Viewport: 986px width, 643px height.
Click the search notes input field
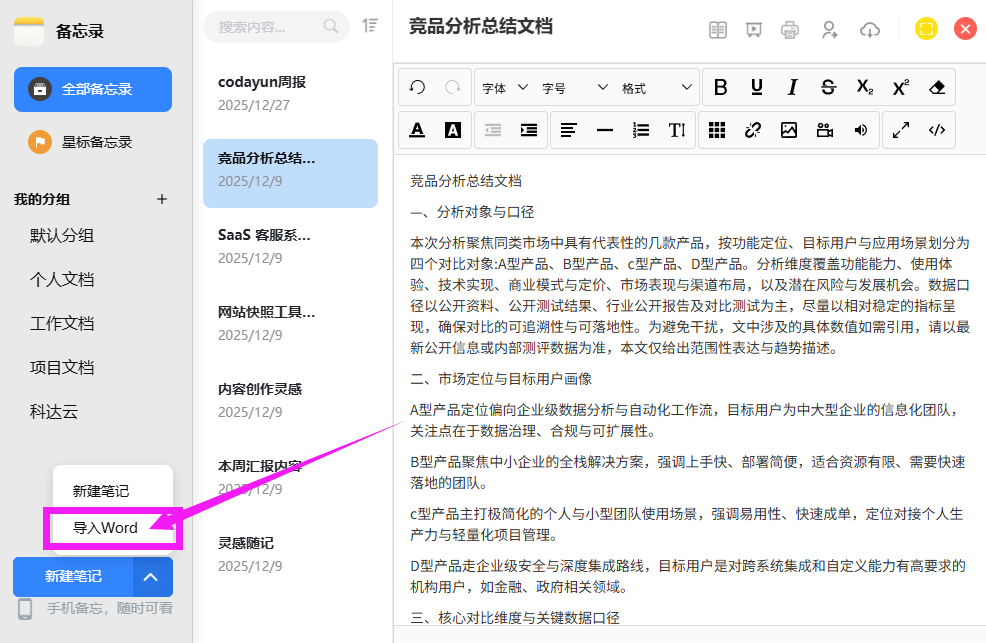click(x=265, y=27)
